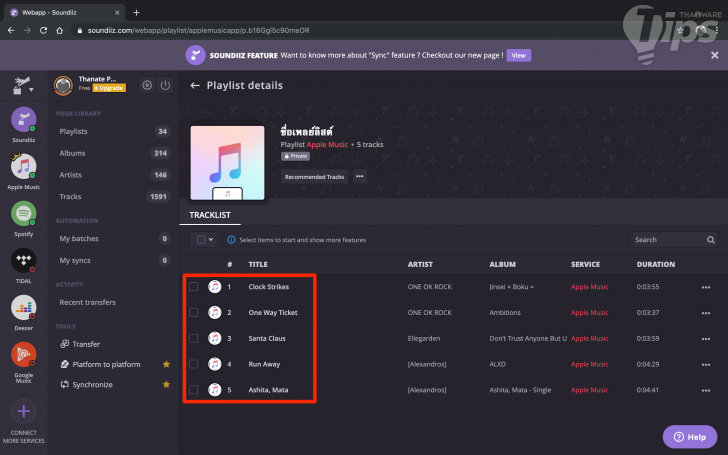The width and height of the screenshot is (728, 455).
Task: Open more options for Ashita, Mata track
Action: (706, 390)
